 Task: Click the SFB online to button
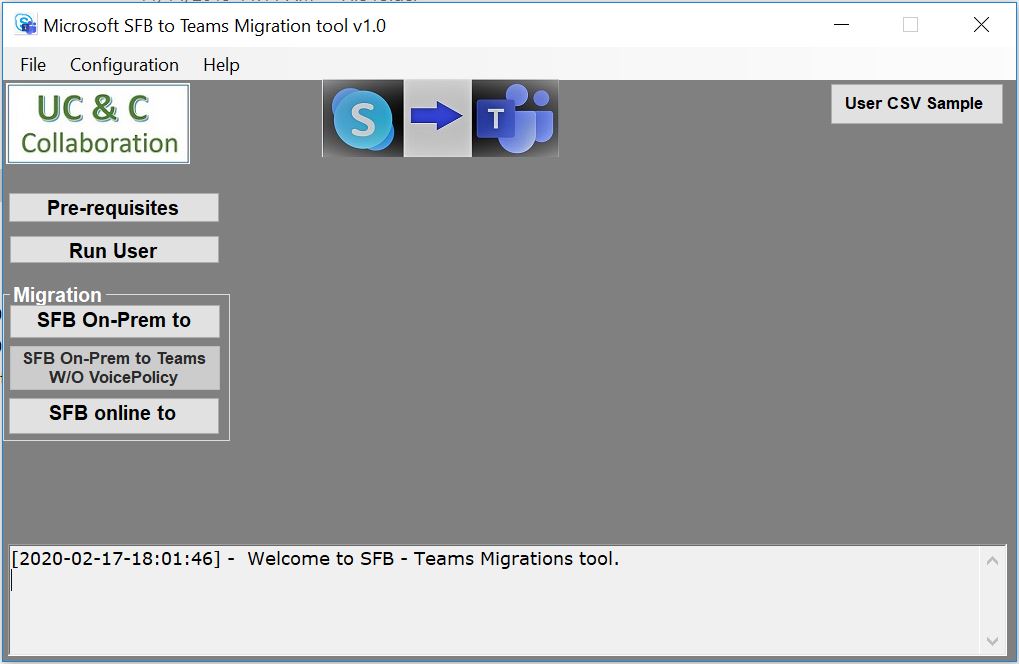click(114, 415)
